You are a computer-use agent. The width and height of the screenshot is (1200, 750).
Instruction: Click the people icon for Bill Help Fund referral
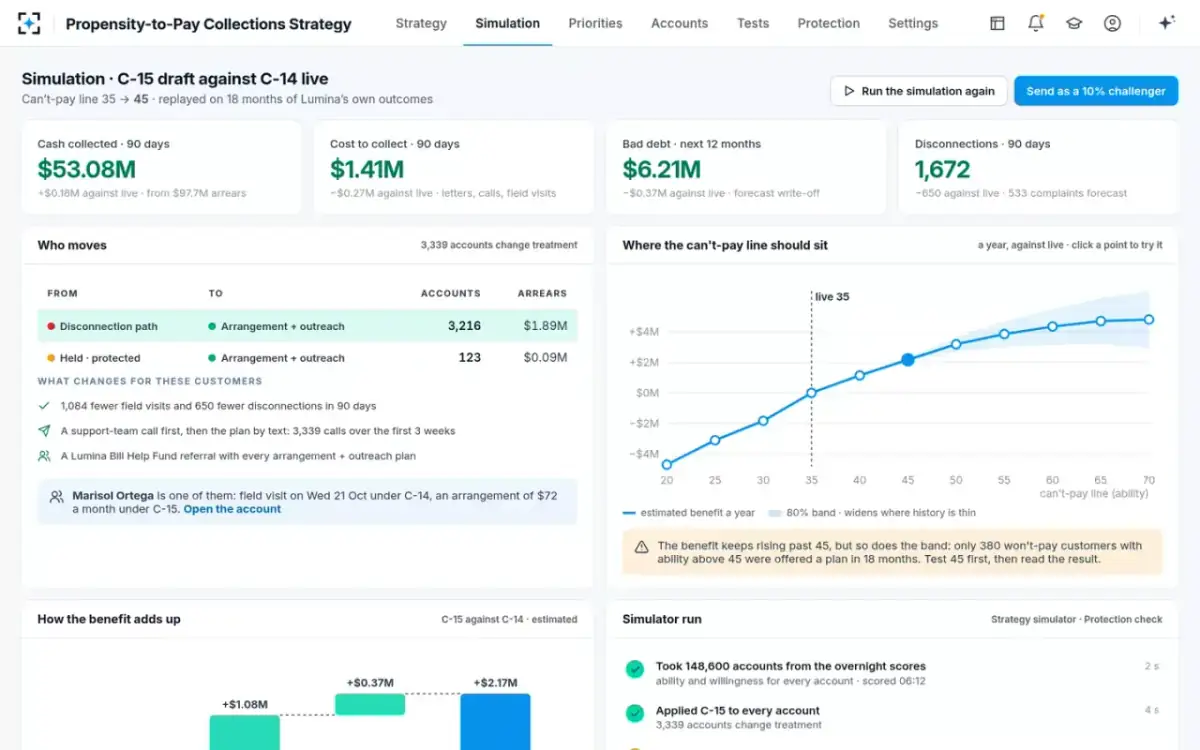[x=44, y=456]
